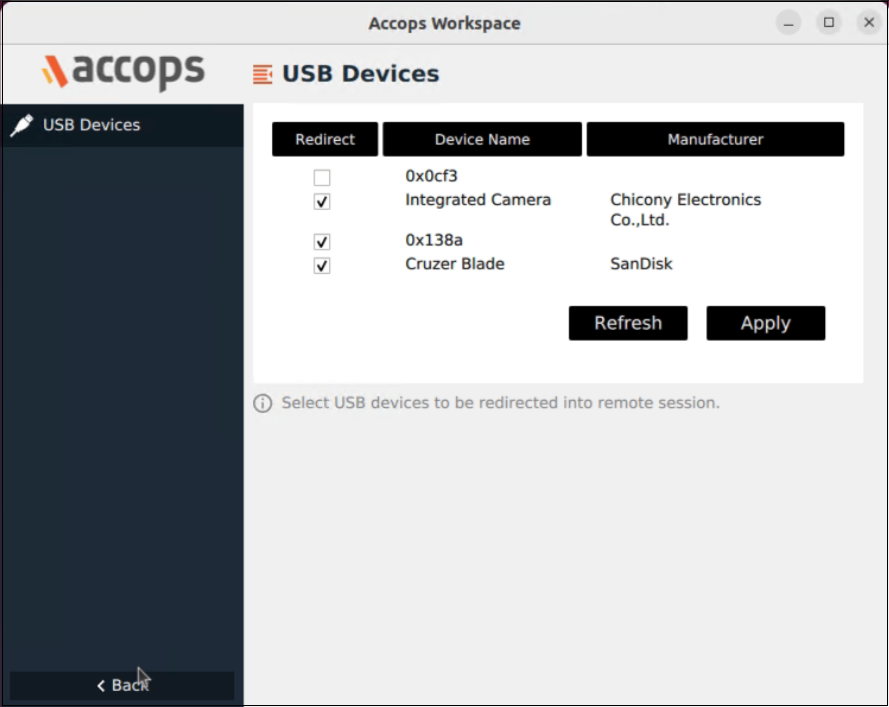
Task: Select USB Devices in the sidebar
Action: coord(91,125)
